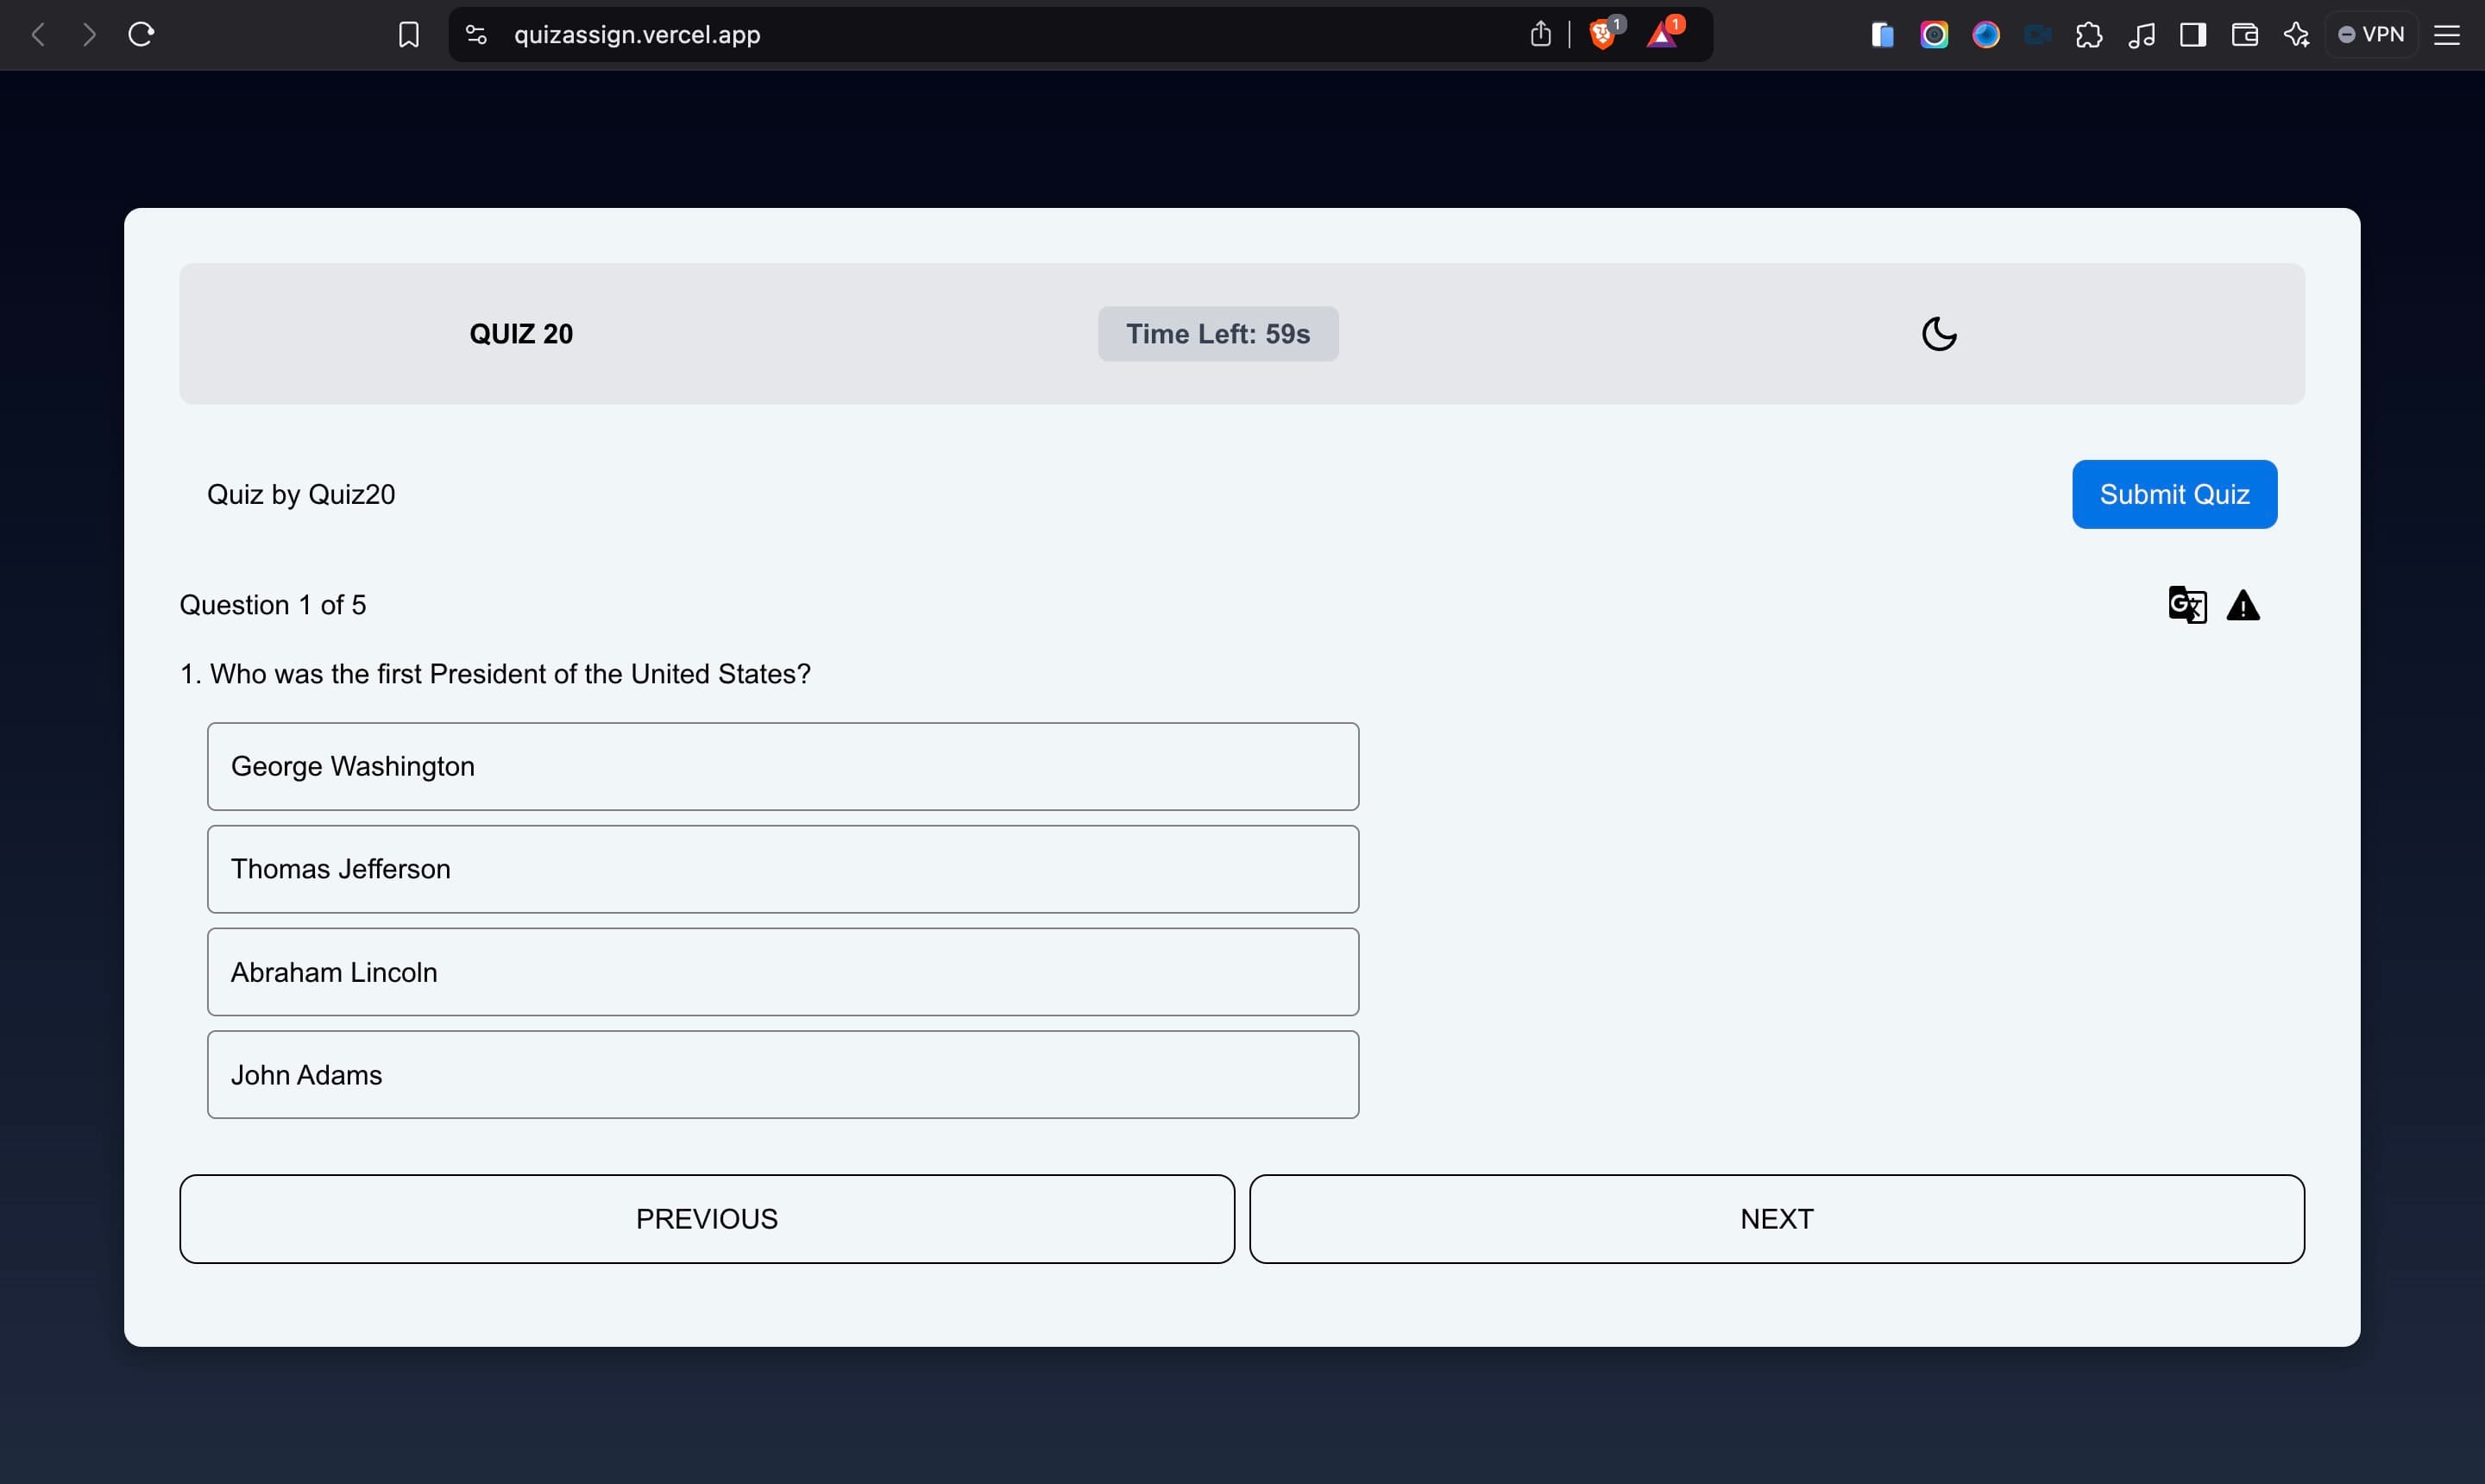Open the dimmed dark blue extension icon
Viewport: 2485px width, 1484px height.
[x=2037, y=36]
